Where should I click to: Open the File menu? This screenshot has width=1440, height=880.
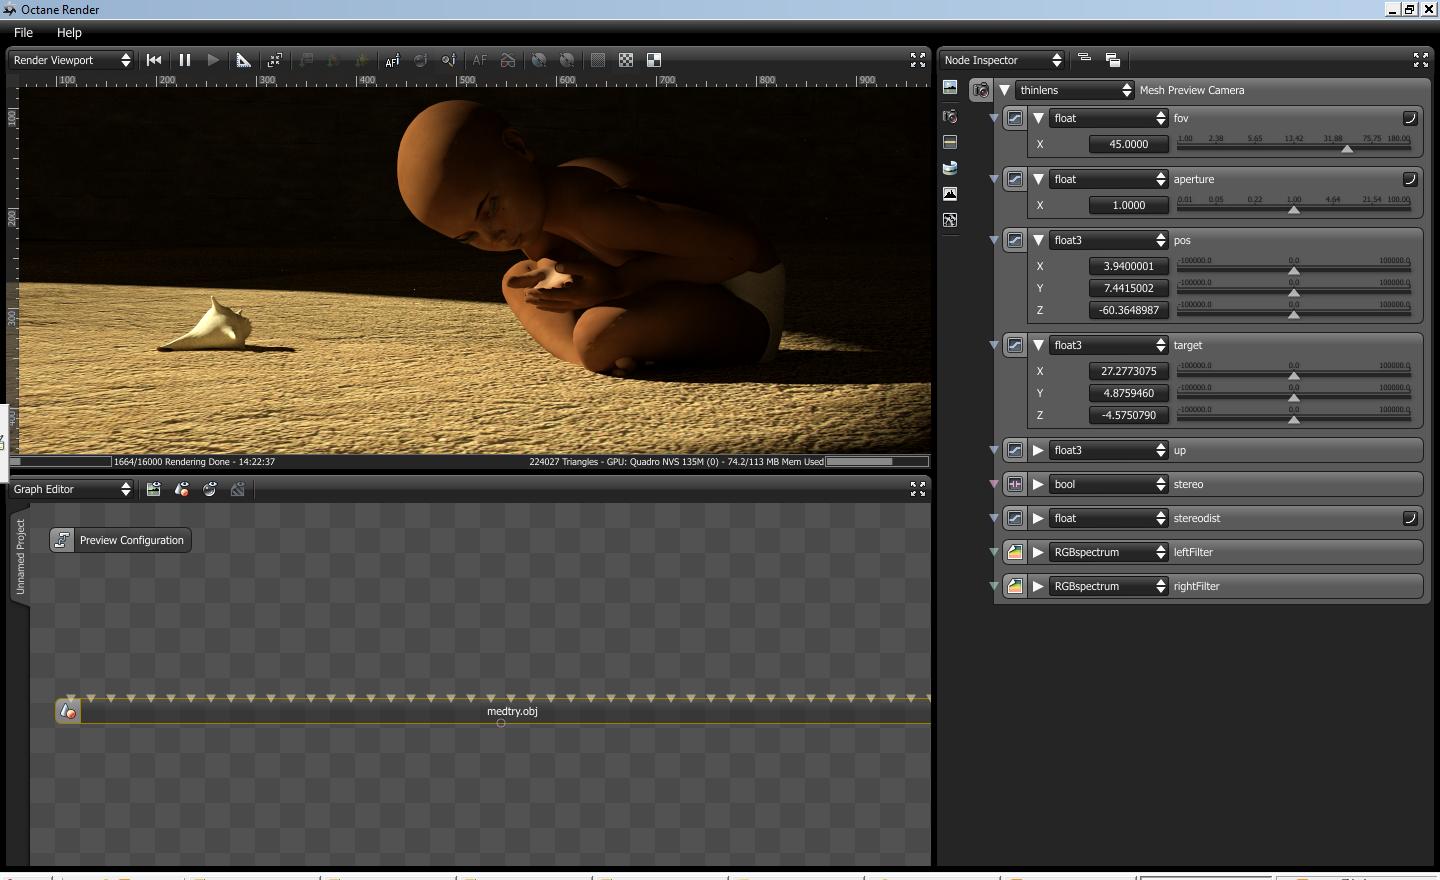coord(23,32)
